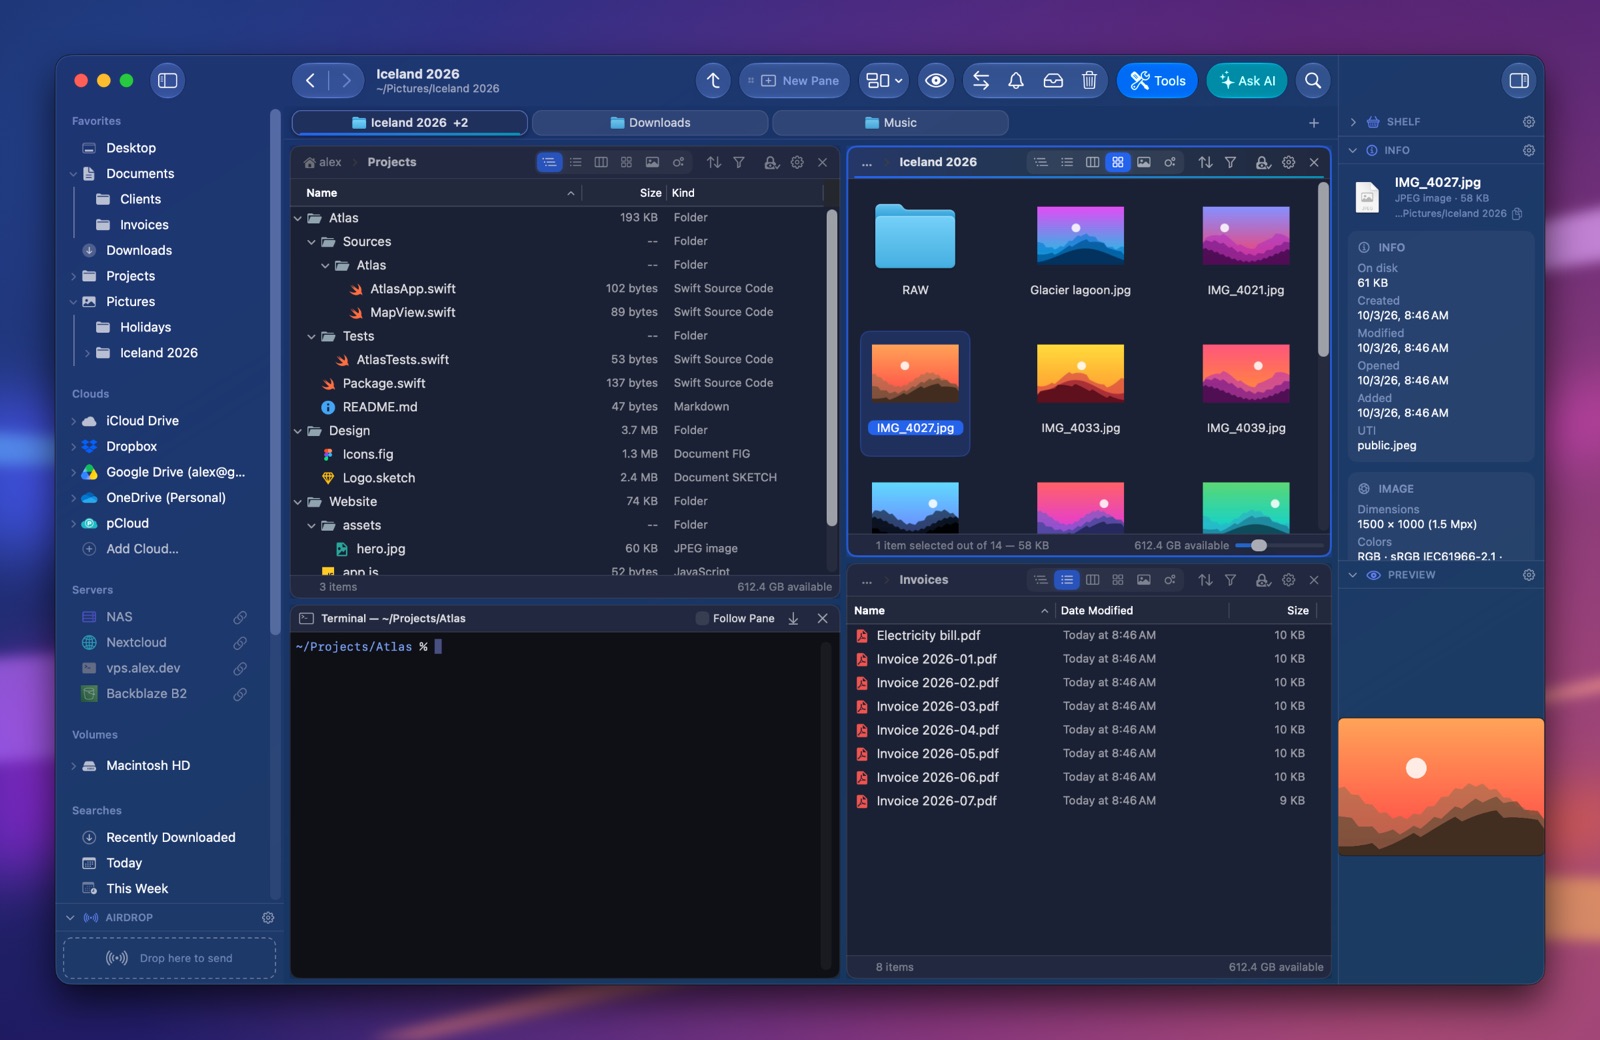The height and width of the screenshot is (1040, 1600).
Task: Open pane layout dropdown
Action: click(884, 81)
